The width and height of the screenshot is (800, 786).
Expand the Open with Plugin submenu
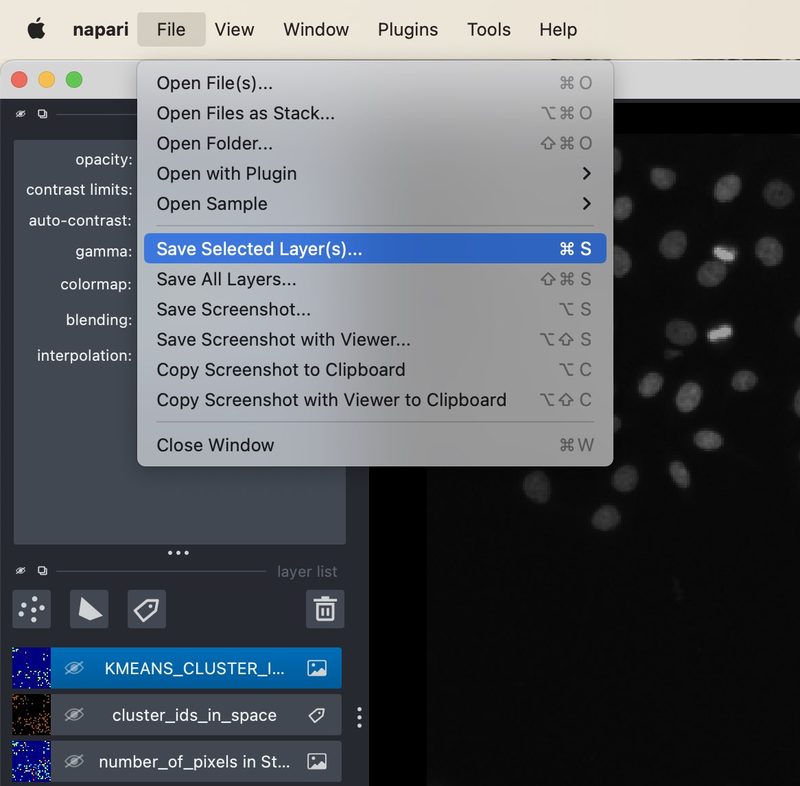[x=375, y=173]
